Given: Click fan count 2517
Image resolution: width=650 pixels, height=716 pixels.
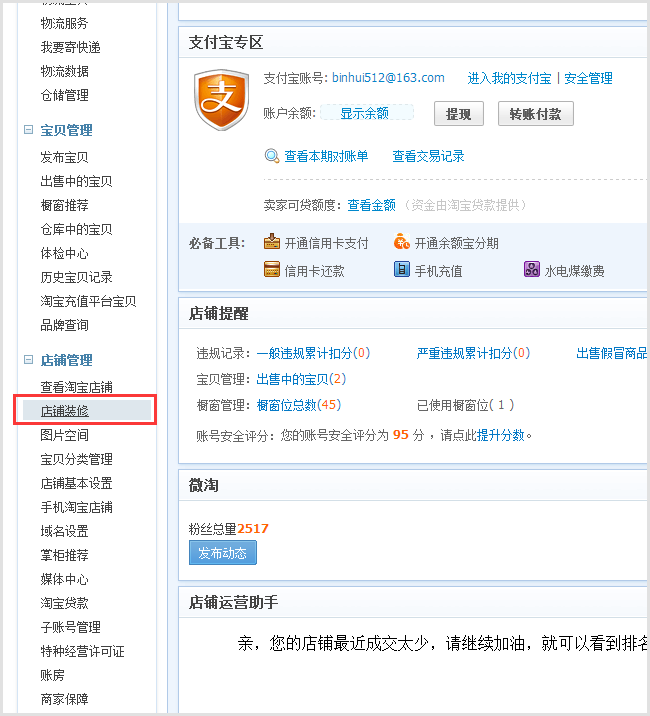Looking at the screenshot, I should coord(253,529).
